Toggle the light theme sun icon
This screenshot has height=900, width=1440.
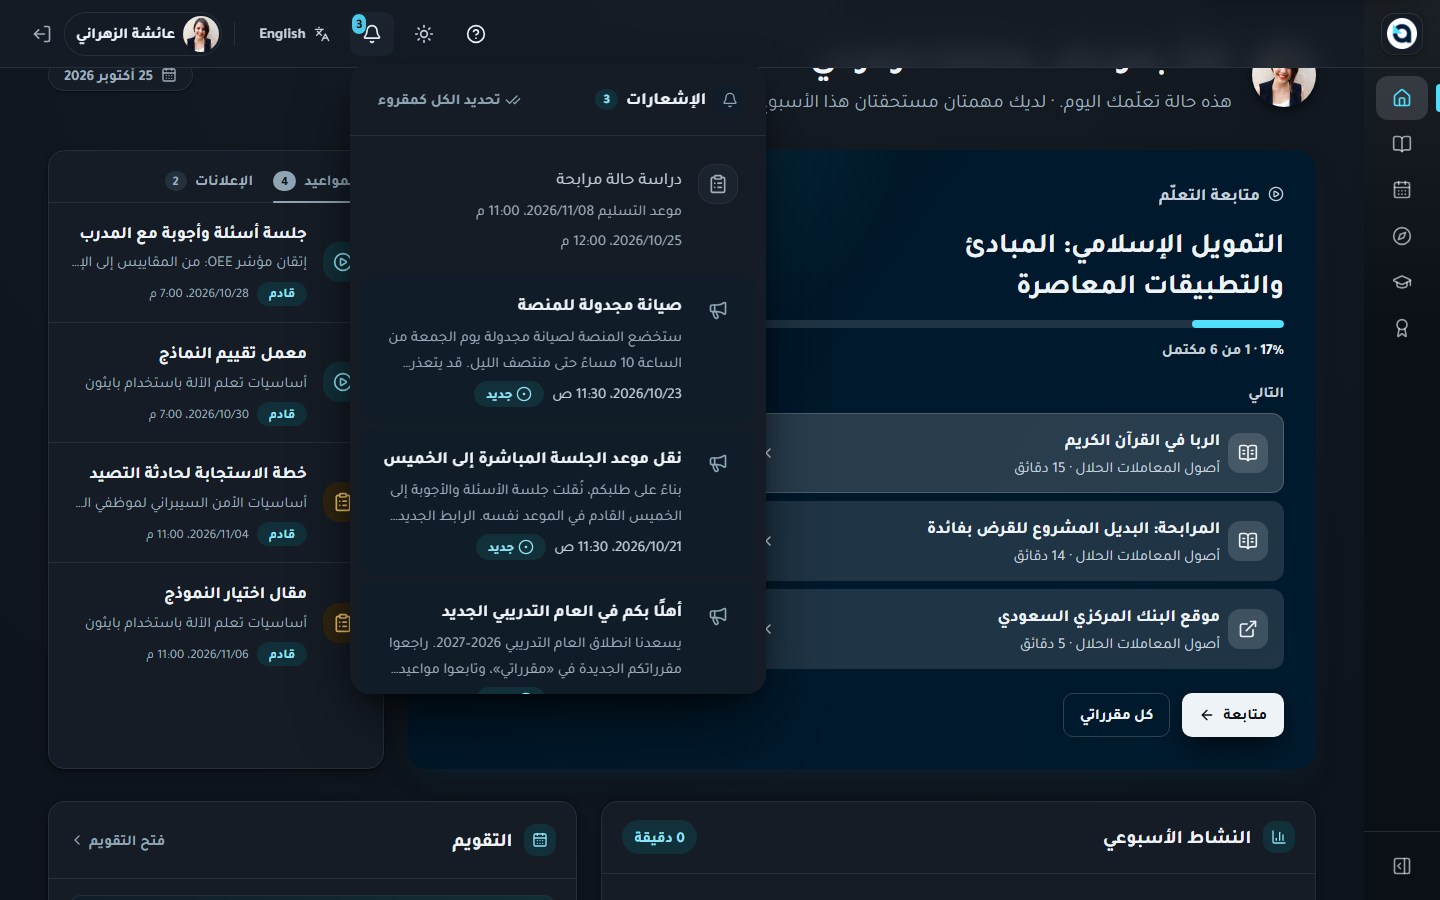[424, 34]
